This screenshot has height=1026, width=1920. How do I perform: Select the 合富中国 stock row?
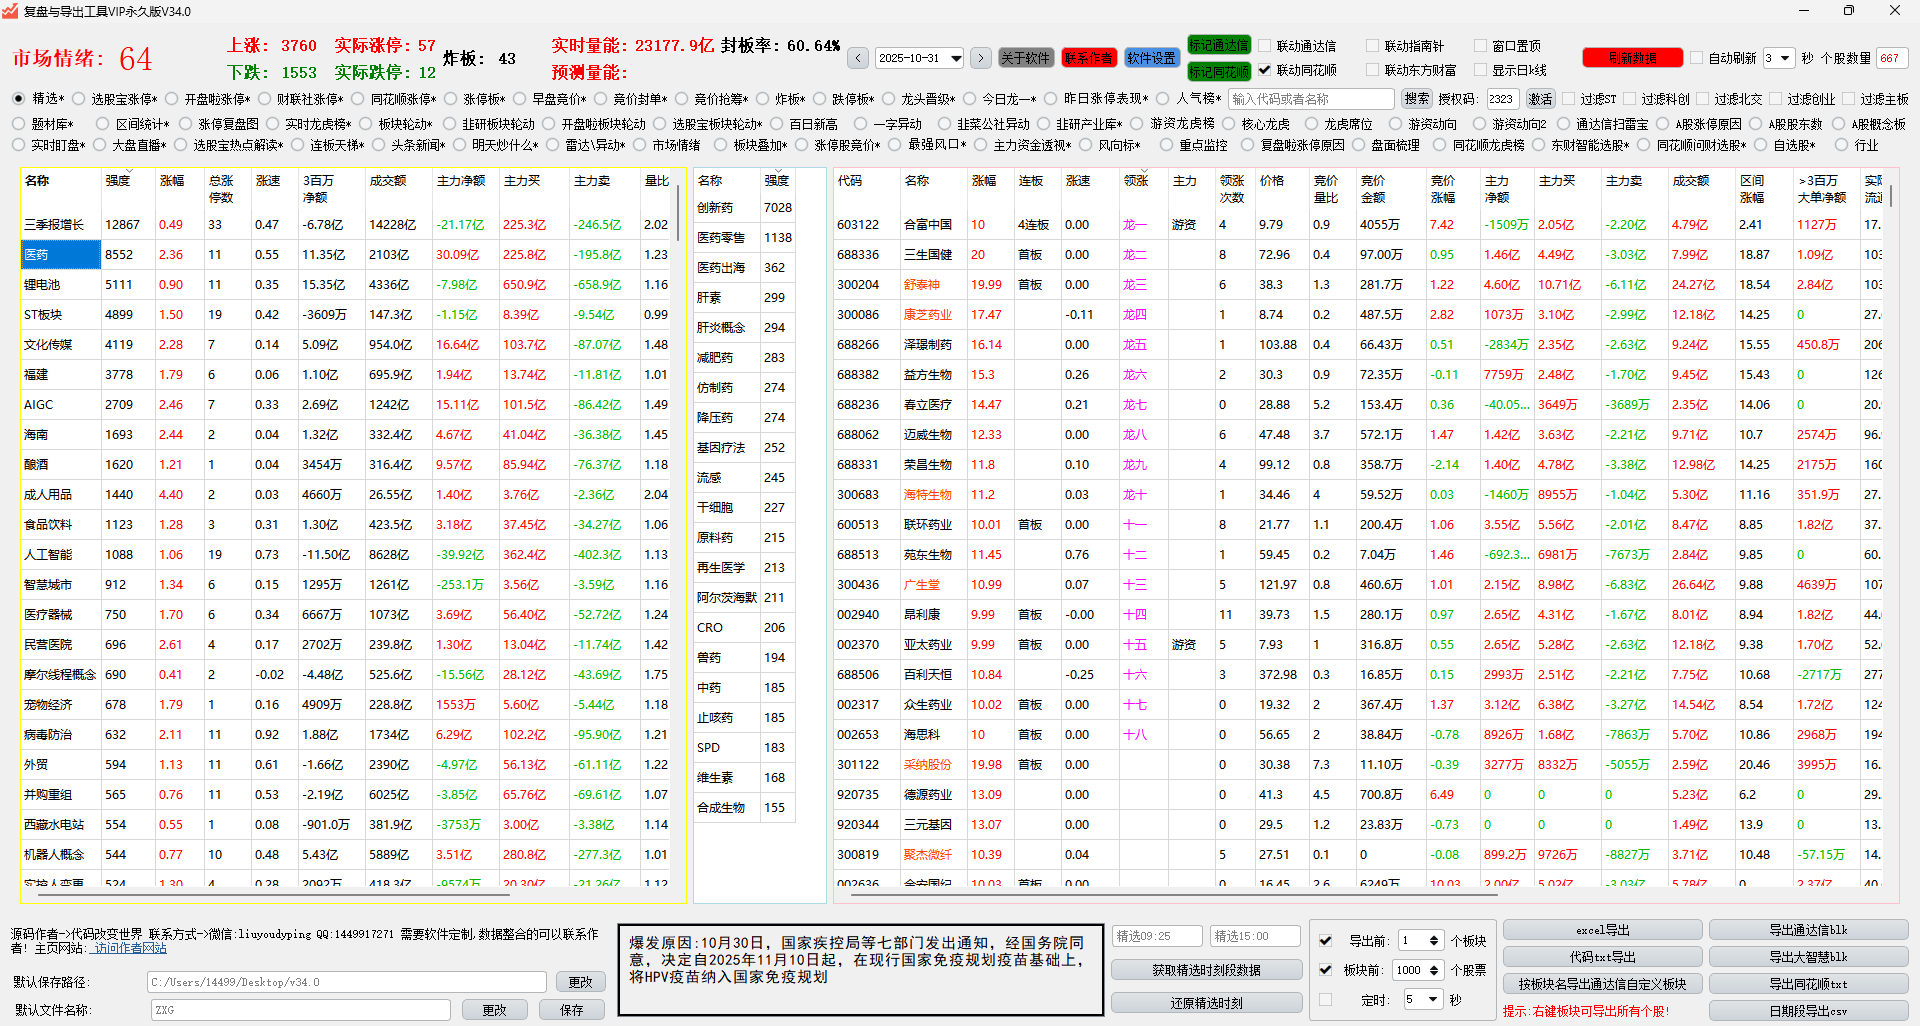click(x=1358, y=225)
